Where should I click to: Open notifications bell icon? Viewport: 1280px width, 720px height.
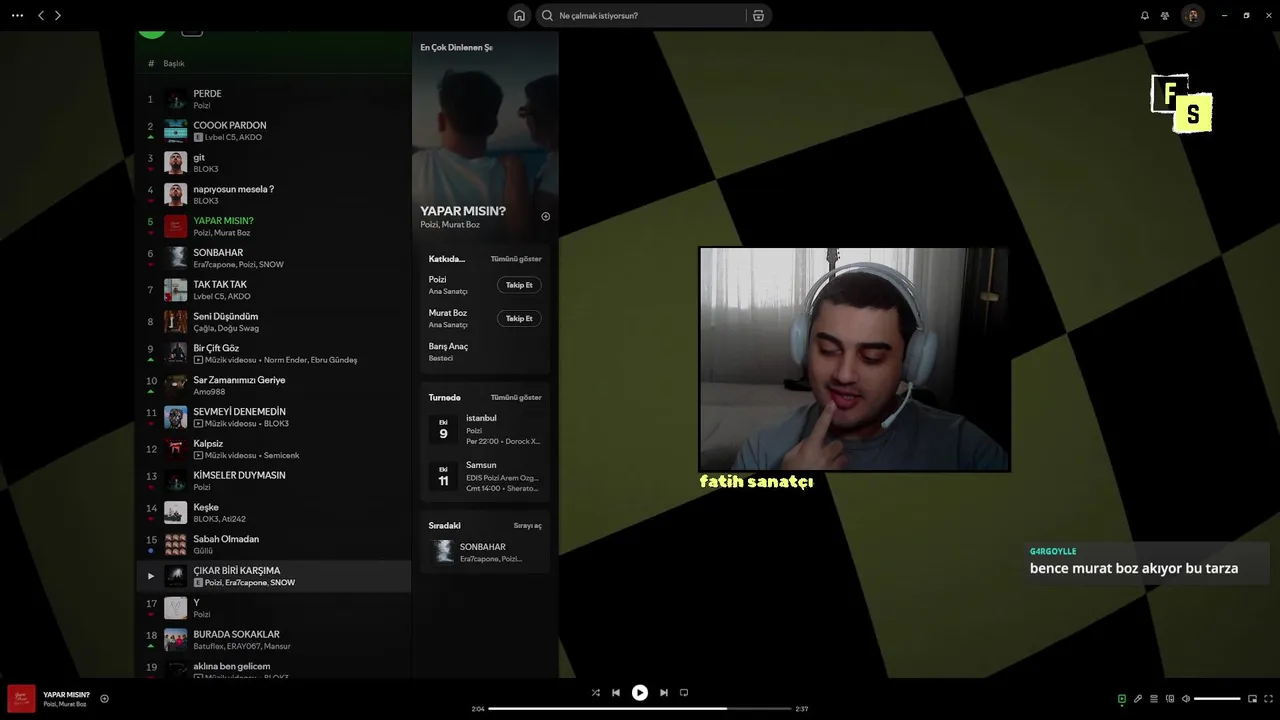tap(1145, 15)
